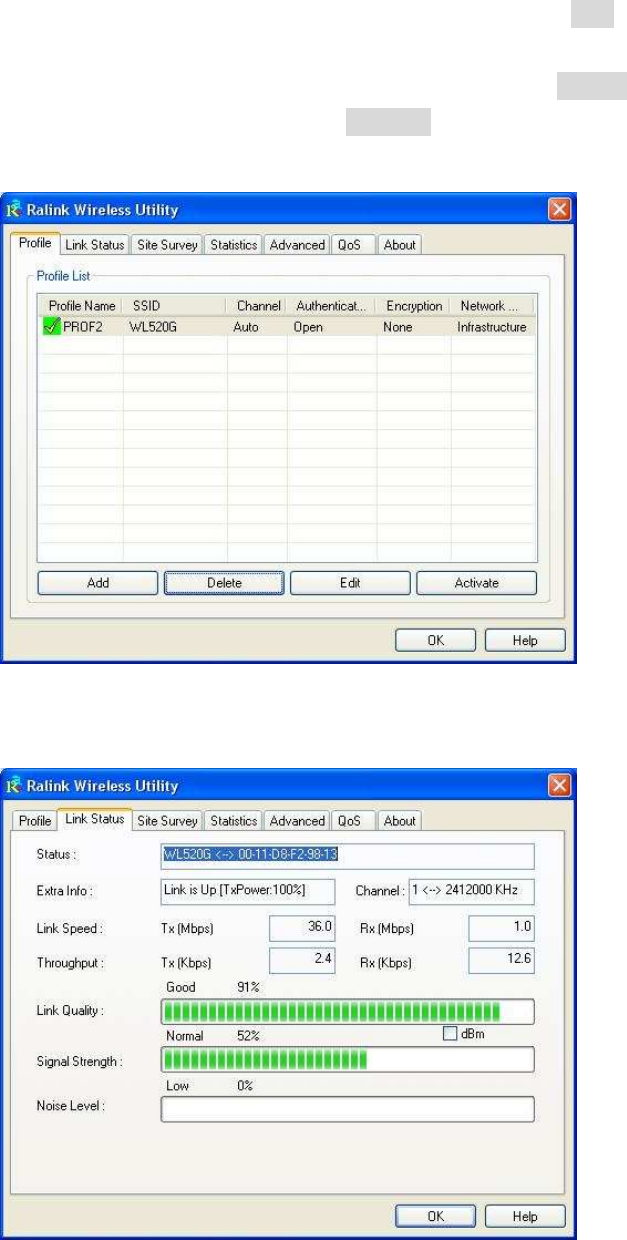Open the Statistics tab in the lower window
627x1240 pixels.
click(235, 821)
